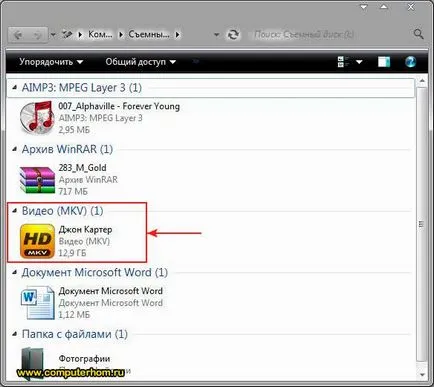This screenshot has height=387, width=434.
Task: Close the Explorer window
Action: [x=411, y=7]
